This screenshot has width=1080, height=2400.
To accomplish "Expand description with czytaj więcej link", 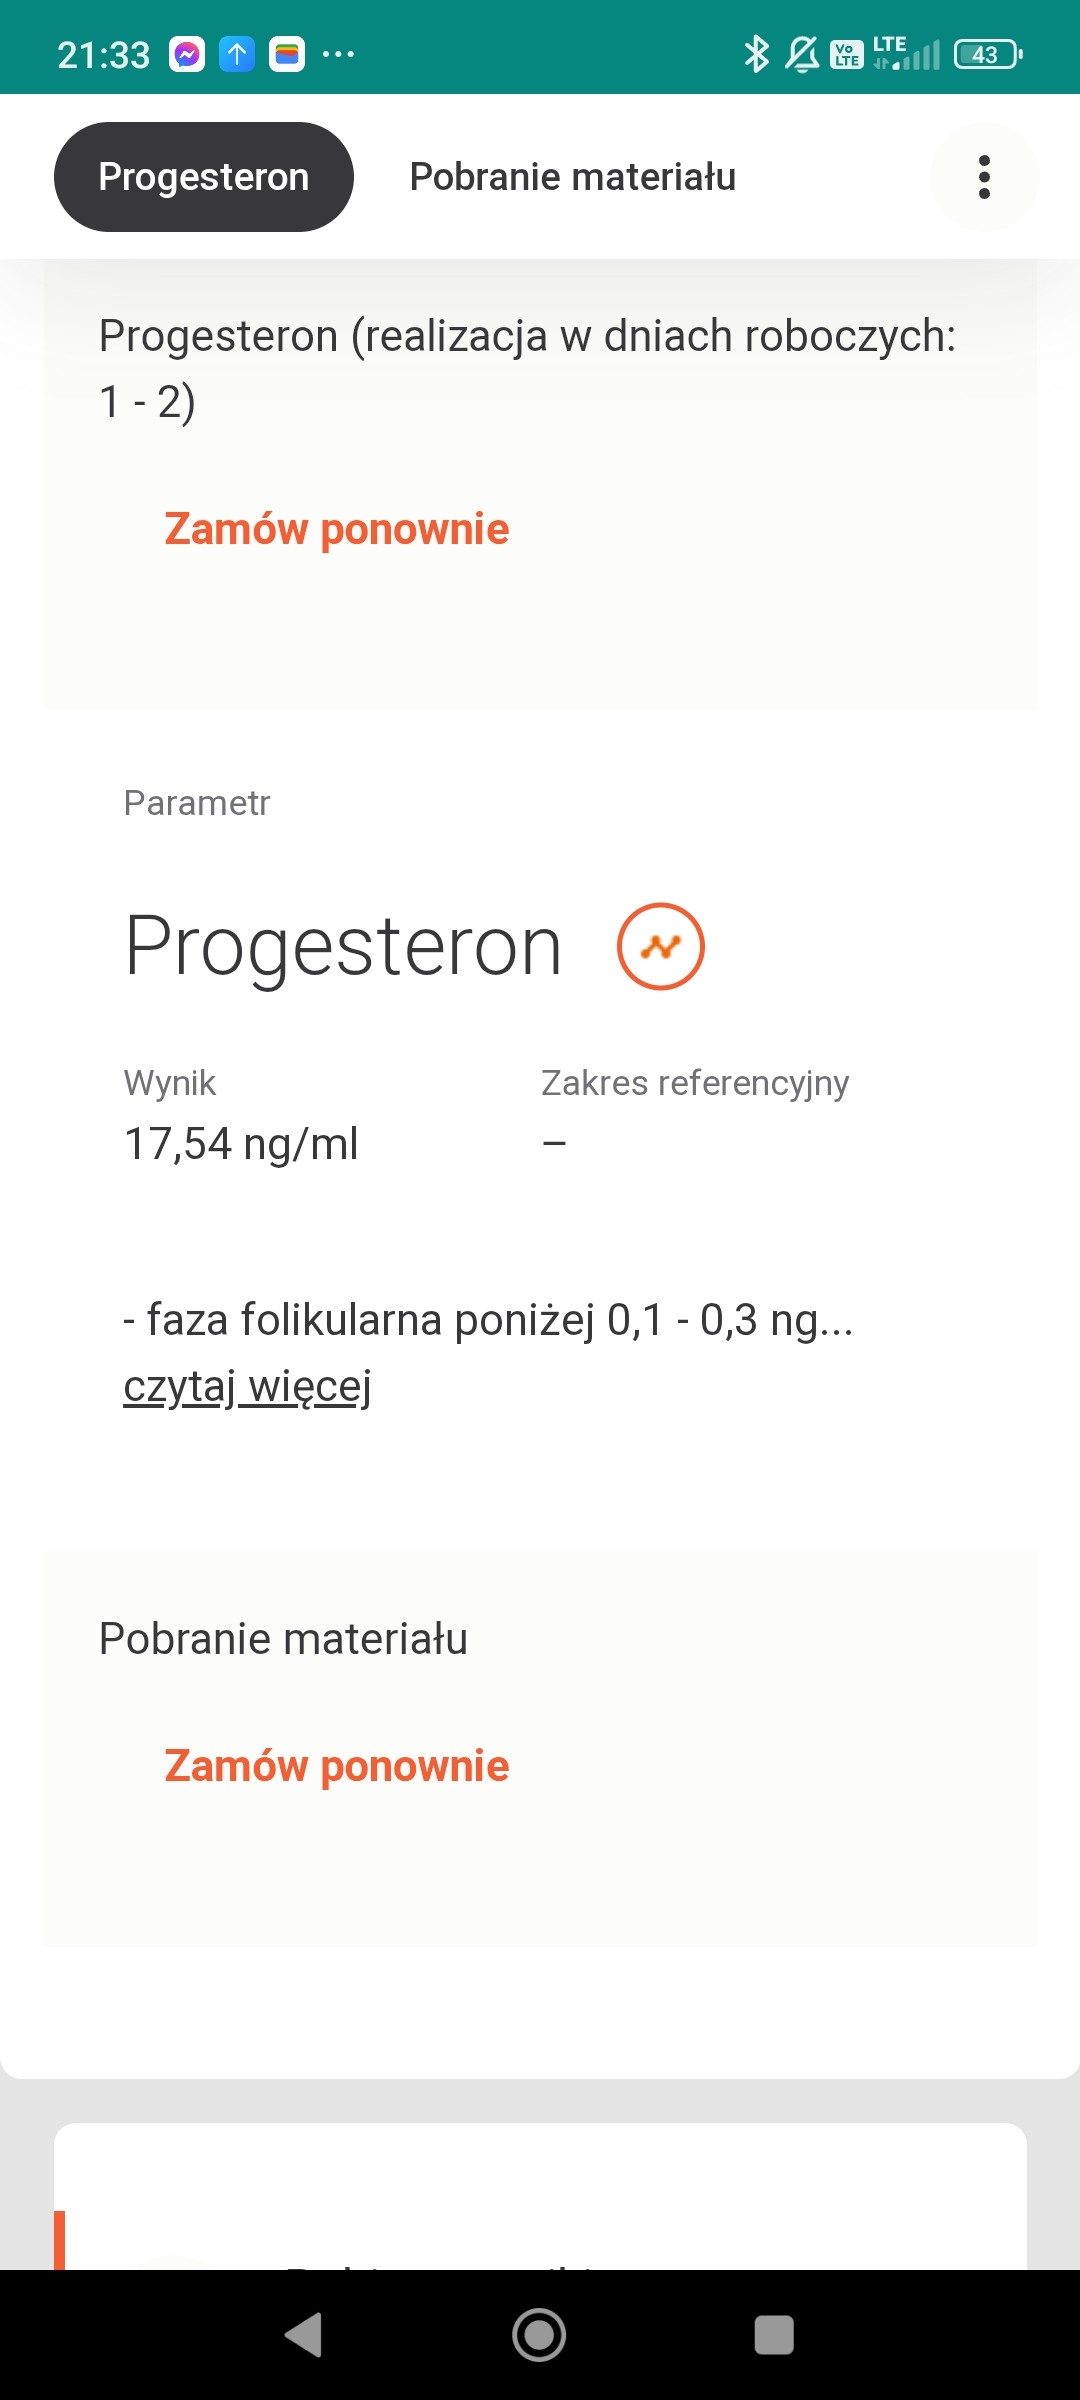I will click(x=247, y=1387).
